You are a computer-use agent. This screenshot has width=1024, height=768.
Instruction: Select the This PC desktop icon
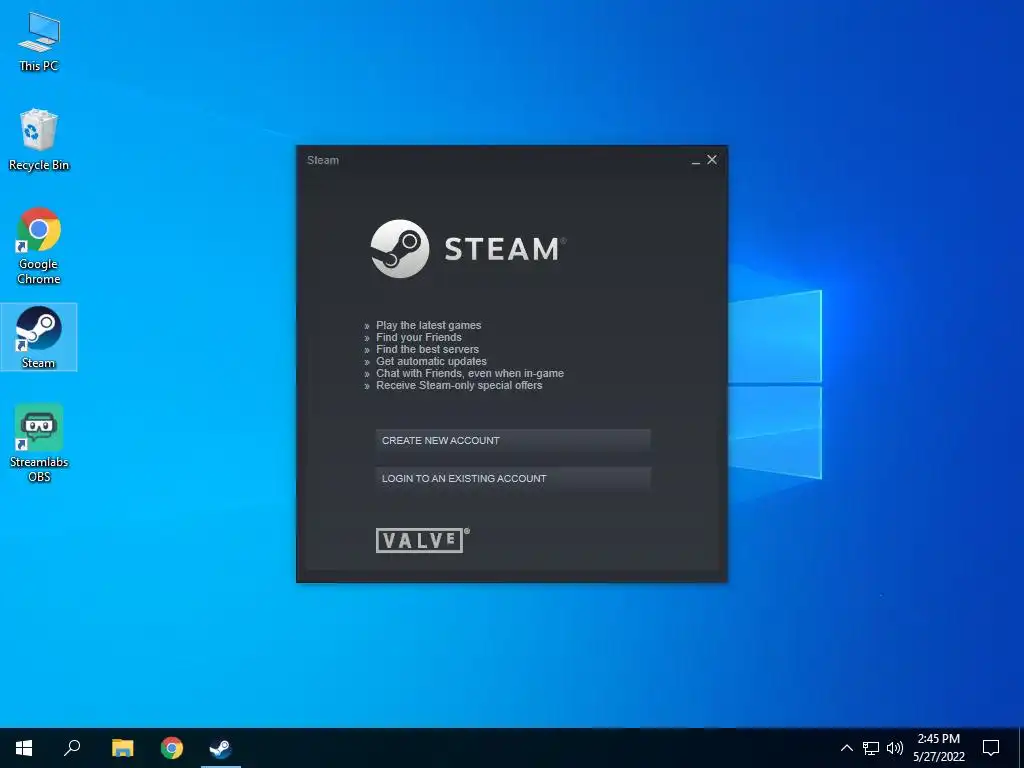pyautogui.click(x=39, y=41)
